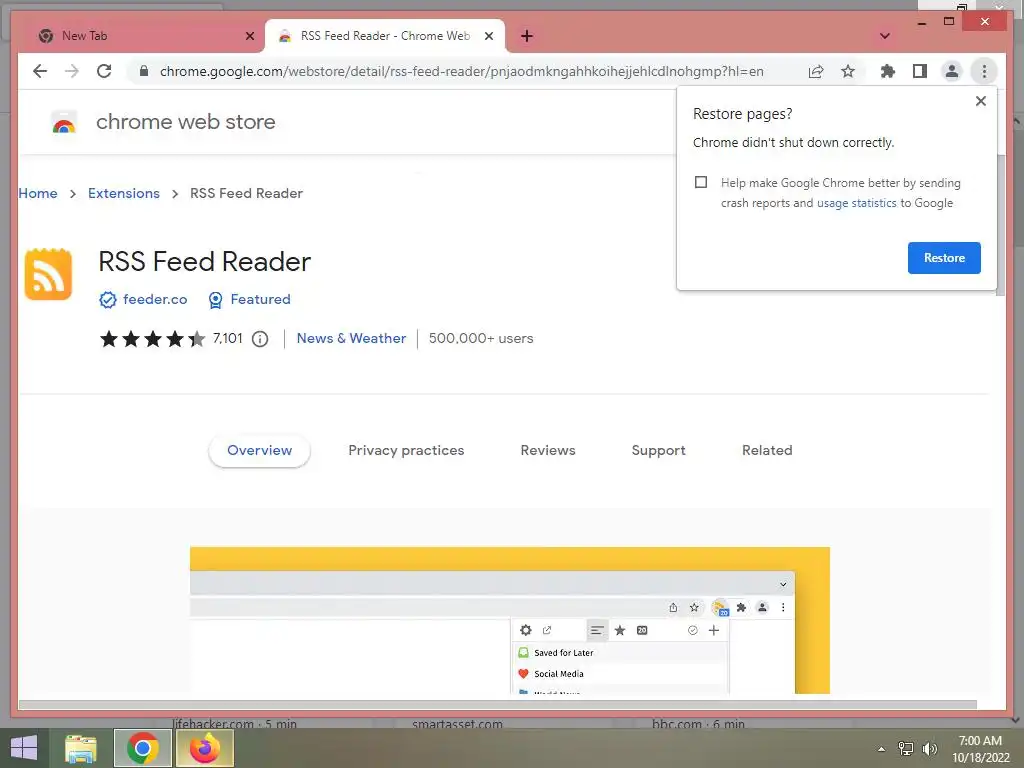Click the taskbar clock and date
This screenshot has height=768, width=1024.
(x=980, y=749)
